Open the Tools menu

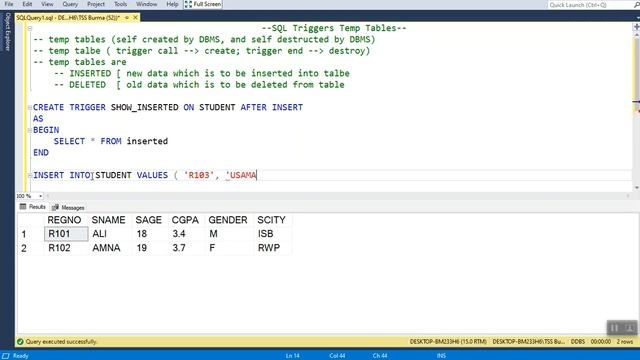pyautogui.click(x=120, y=4)
